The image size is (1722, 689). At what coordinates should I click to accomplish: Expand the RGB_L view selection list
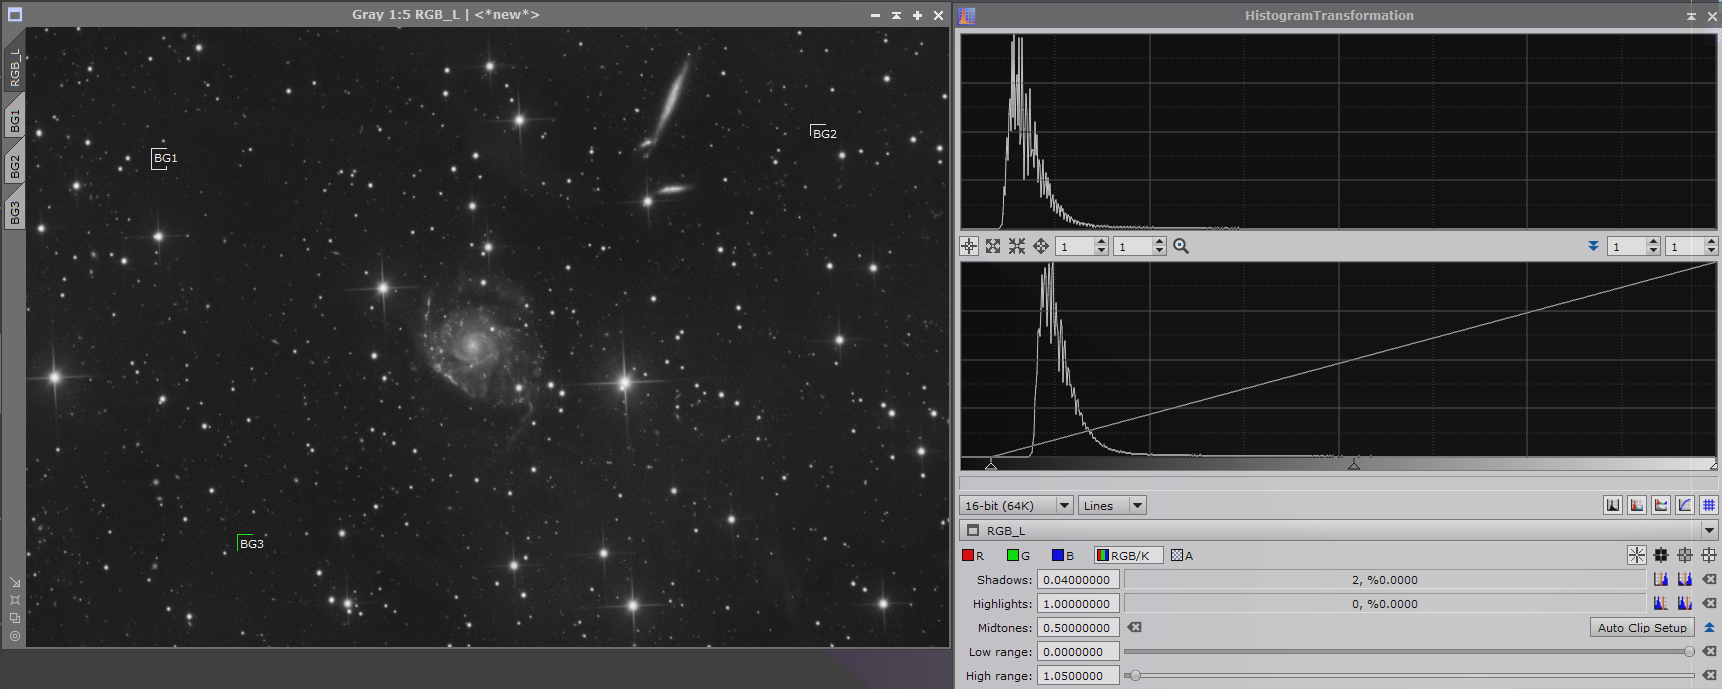tap(1708, 531)
